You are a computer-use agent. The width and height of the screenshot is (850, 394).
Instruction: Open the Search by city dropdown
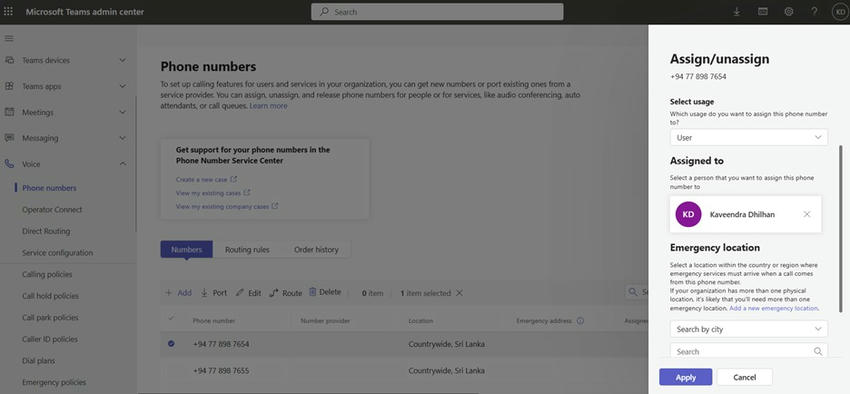749,329
